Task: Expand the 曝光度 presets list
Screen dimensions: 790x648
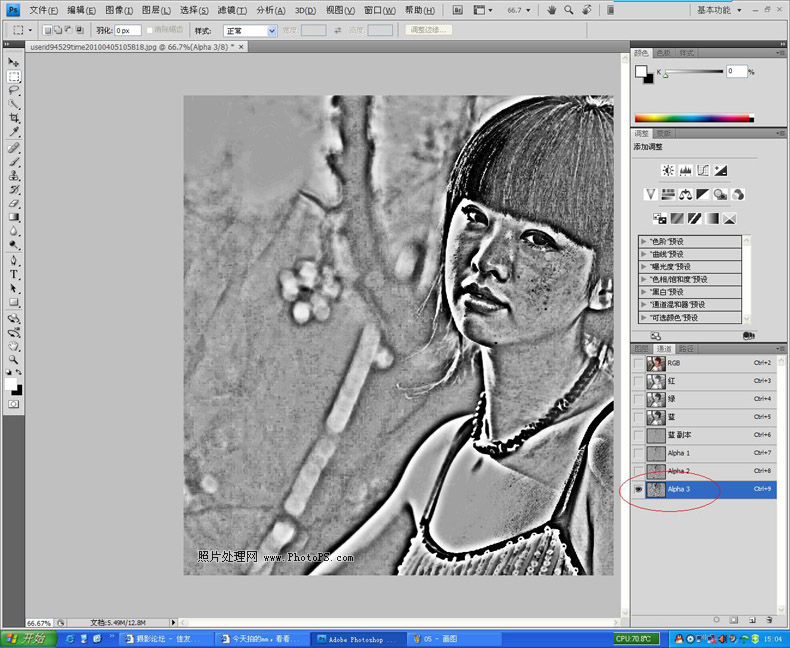Action: pos(644,267)
